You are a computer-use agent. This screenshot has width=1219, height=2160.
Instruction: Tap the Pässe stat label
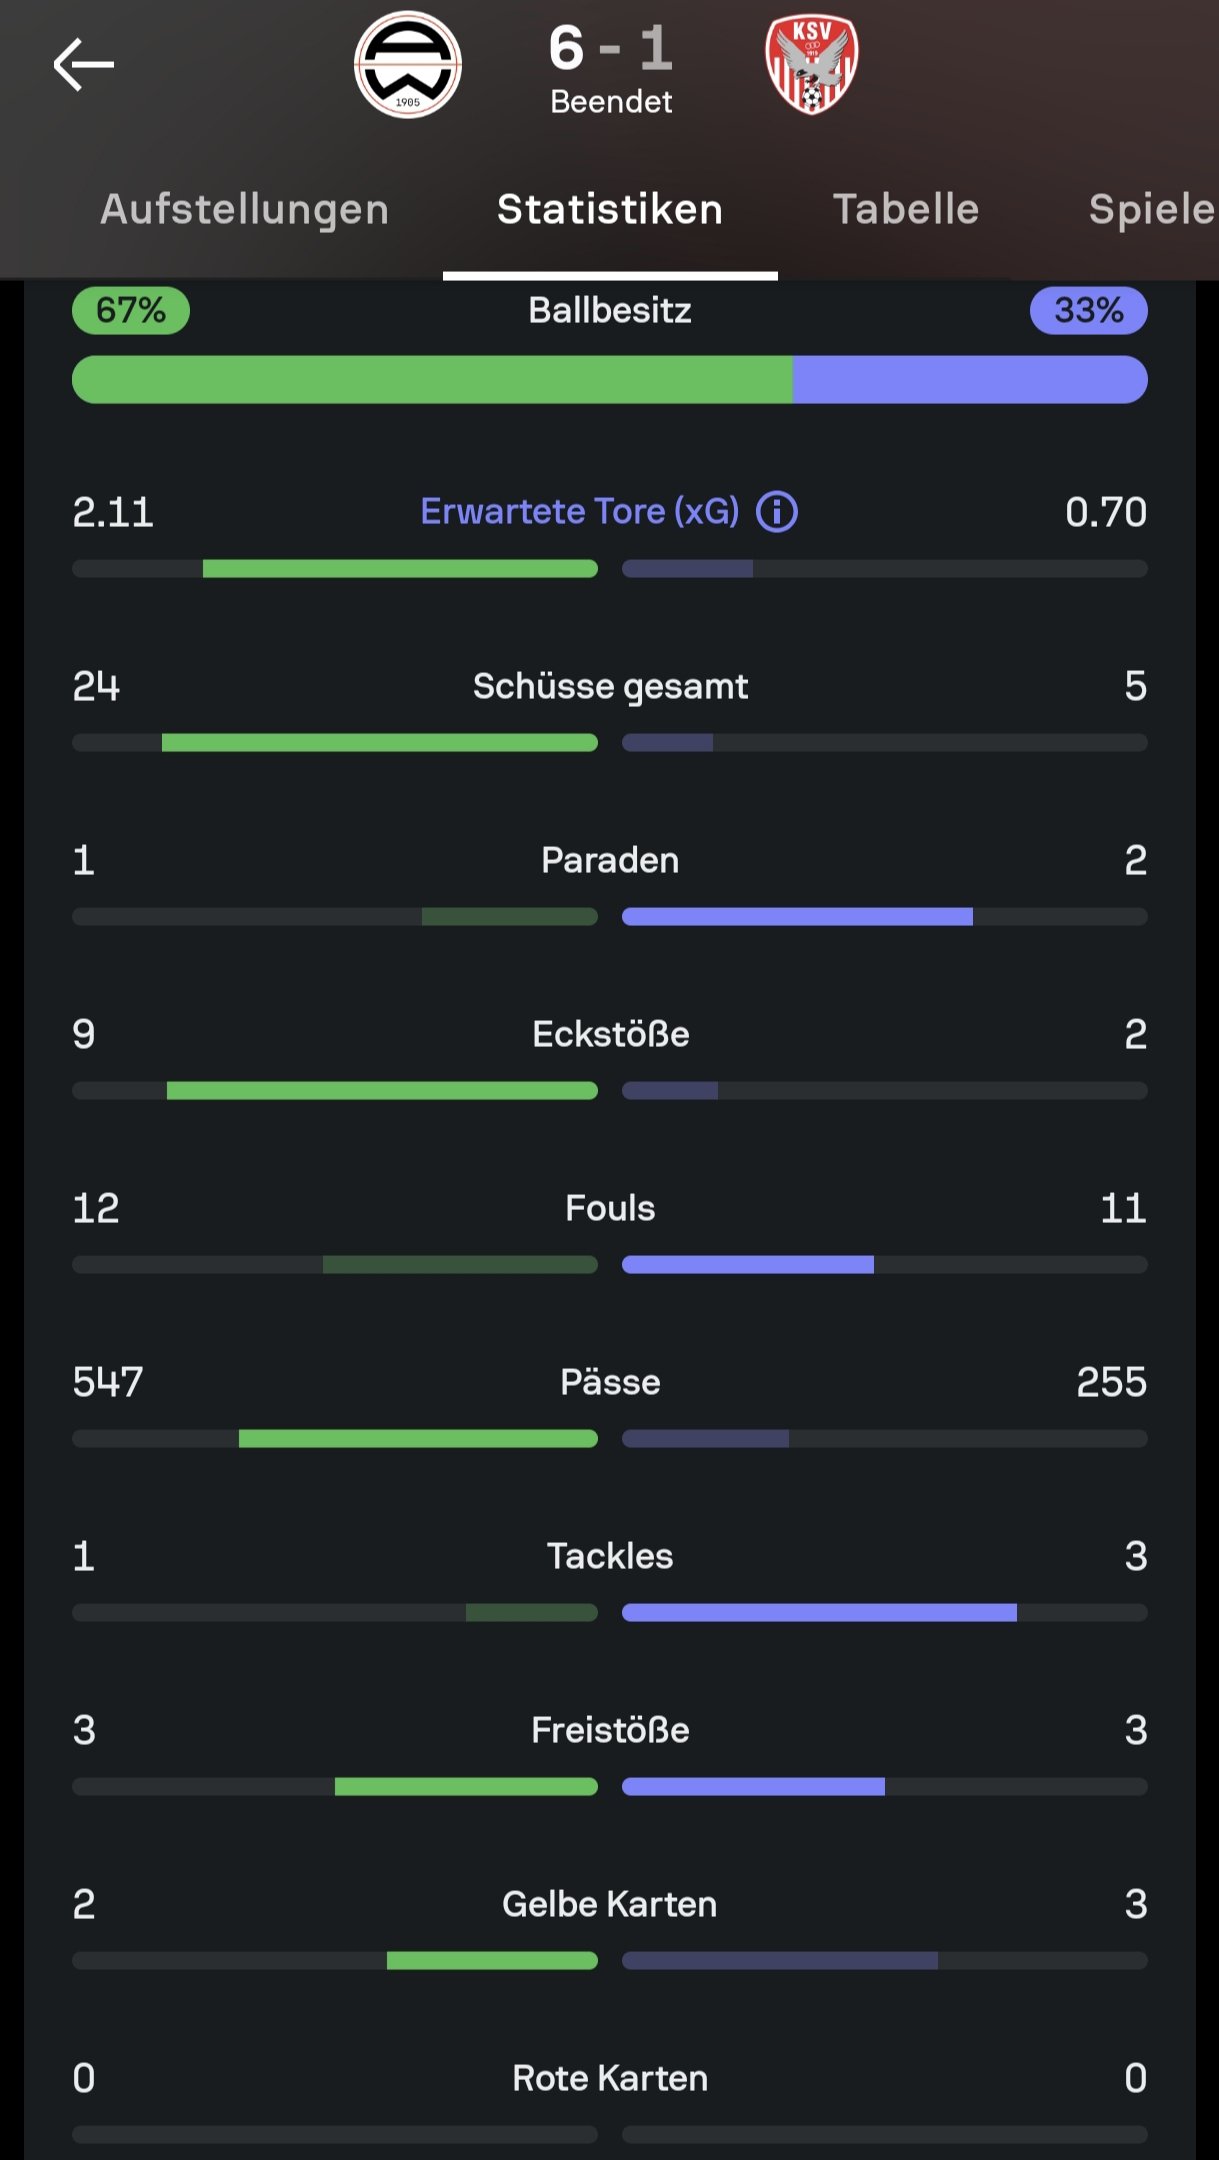610,1382
